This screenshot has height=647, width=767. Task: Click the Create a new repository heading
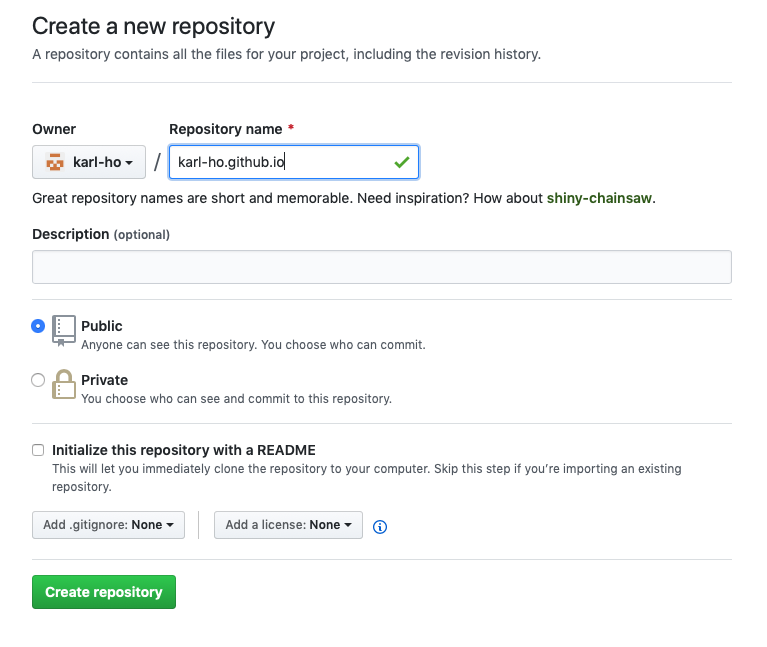[x=154, y=26]
